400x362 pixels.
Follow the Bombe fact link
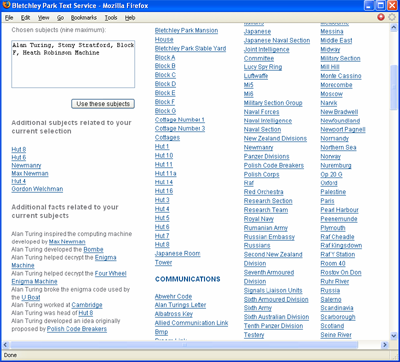click(x=93, y=249)
